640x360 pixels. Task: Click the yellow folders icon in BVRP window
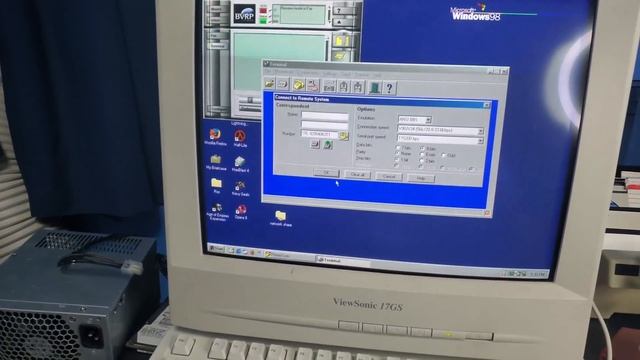342,41
